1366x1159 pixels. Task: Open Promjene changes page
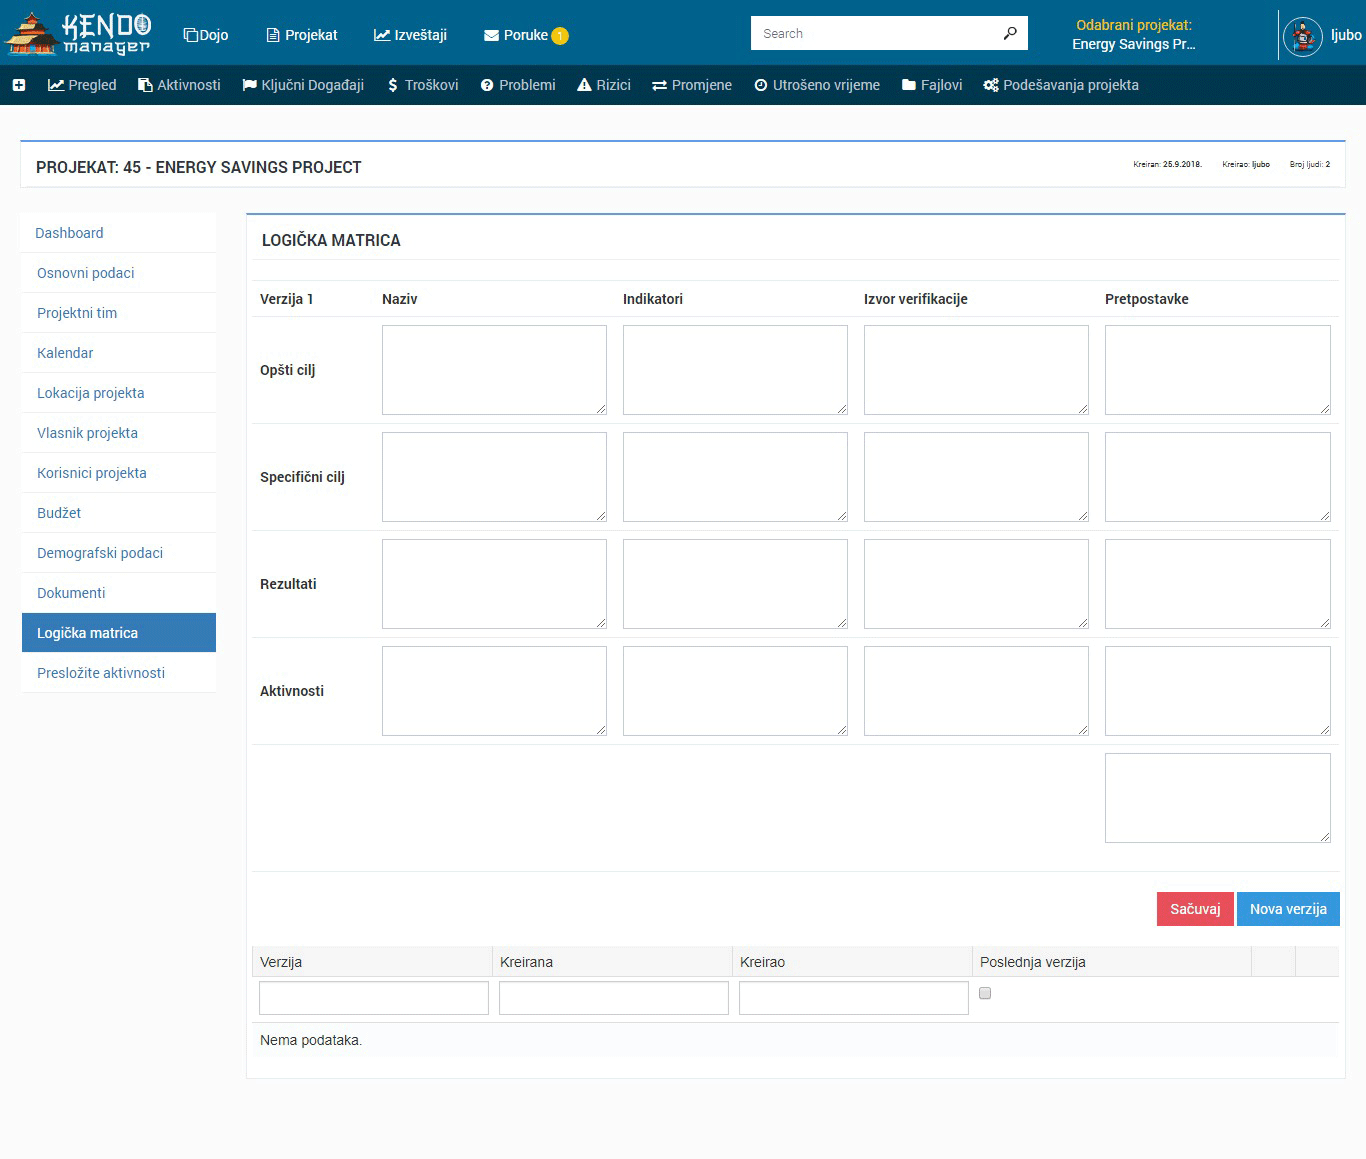point(692,85)
